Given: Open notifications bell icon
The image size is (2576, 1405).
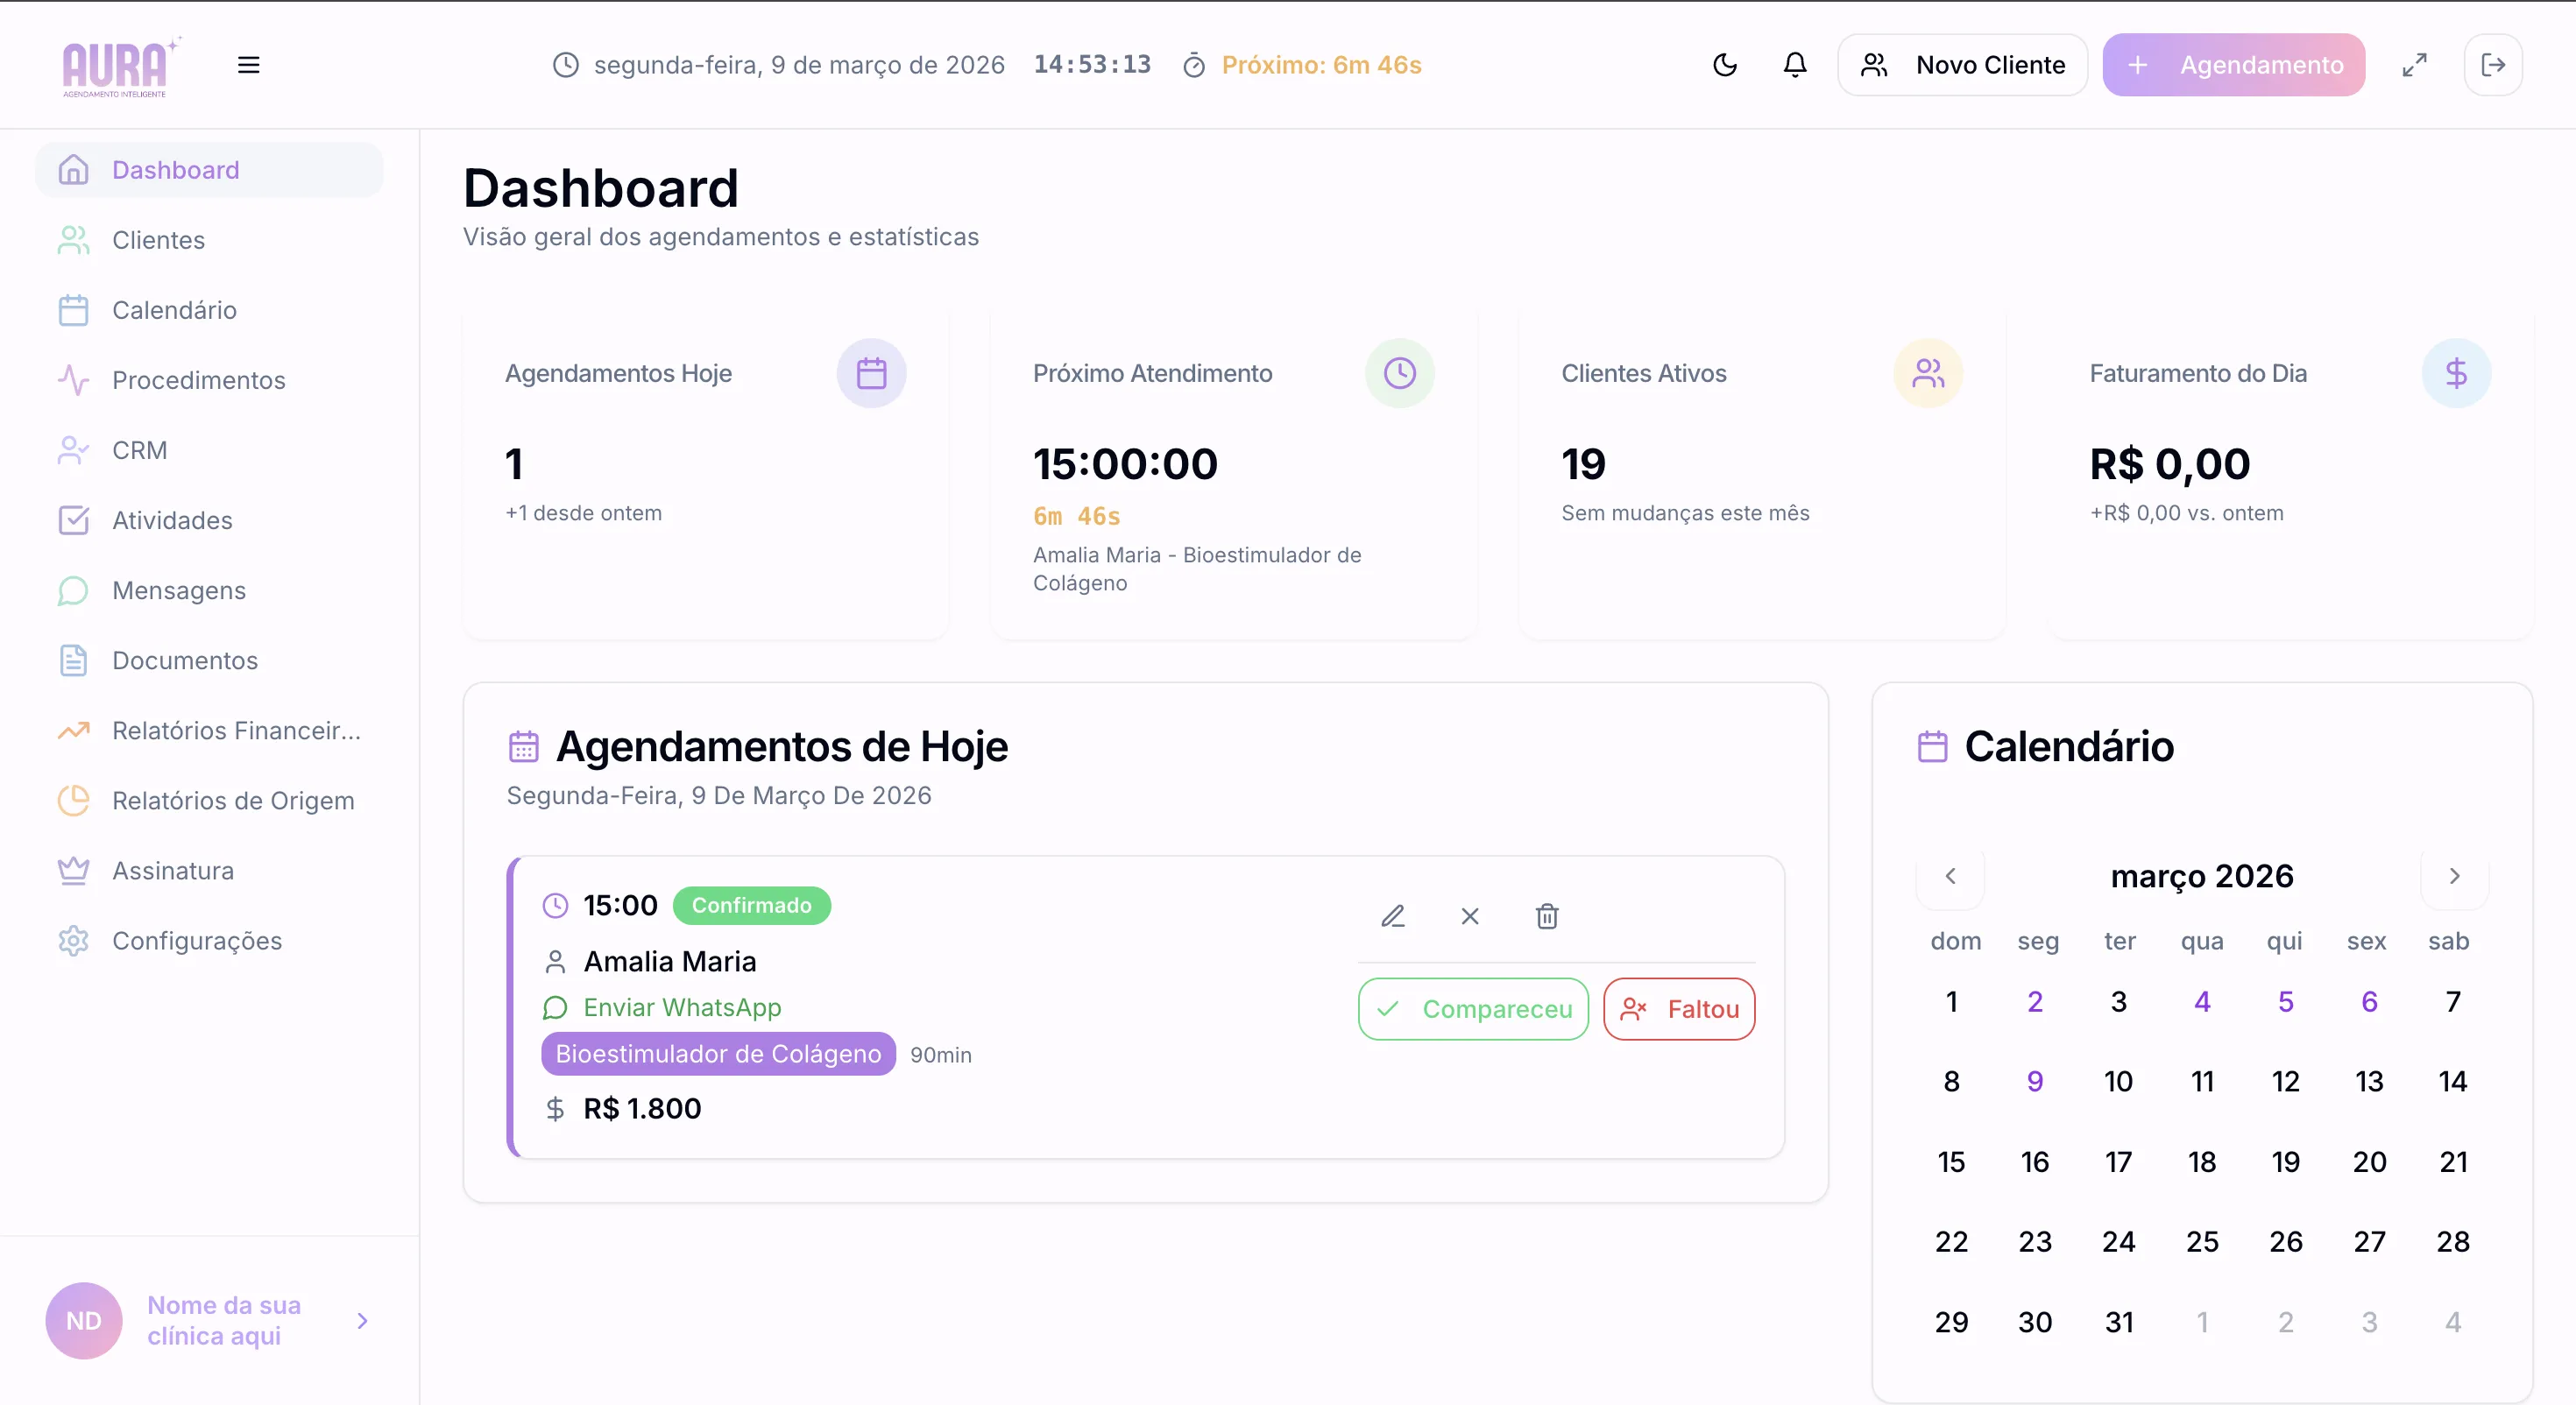Looking at the screenshot, I should click(x=1795, y=65).
